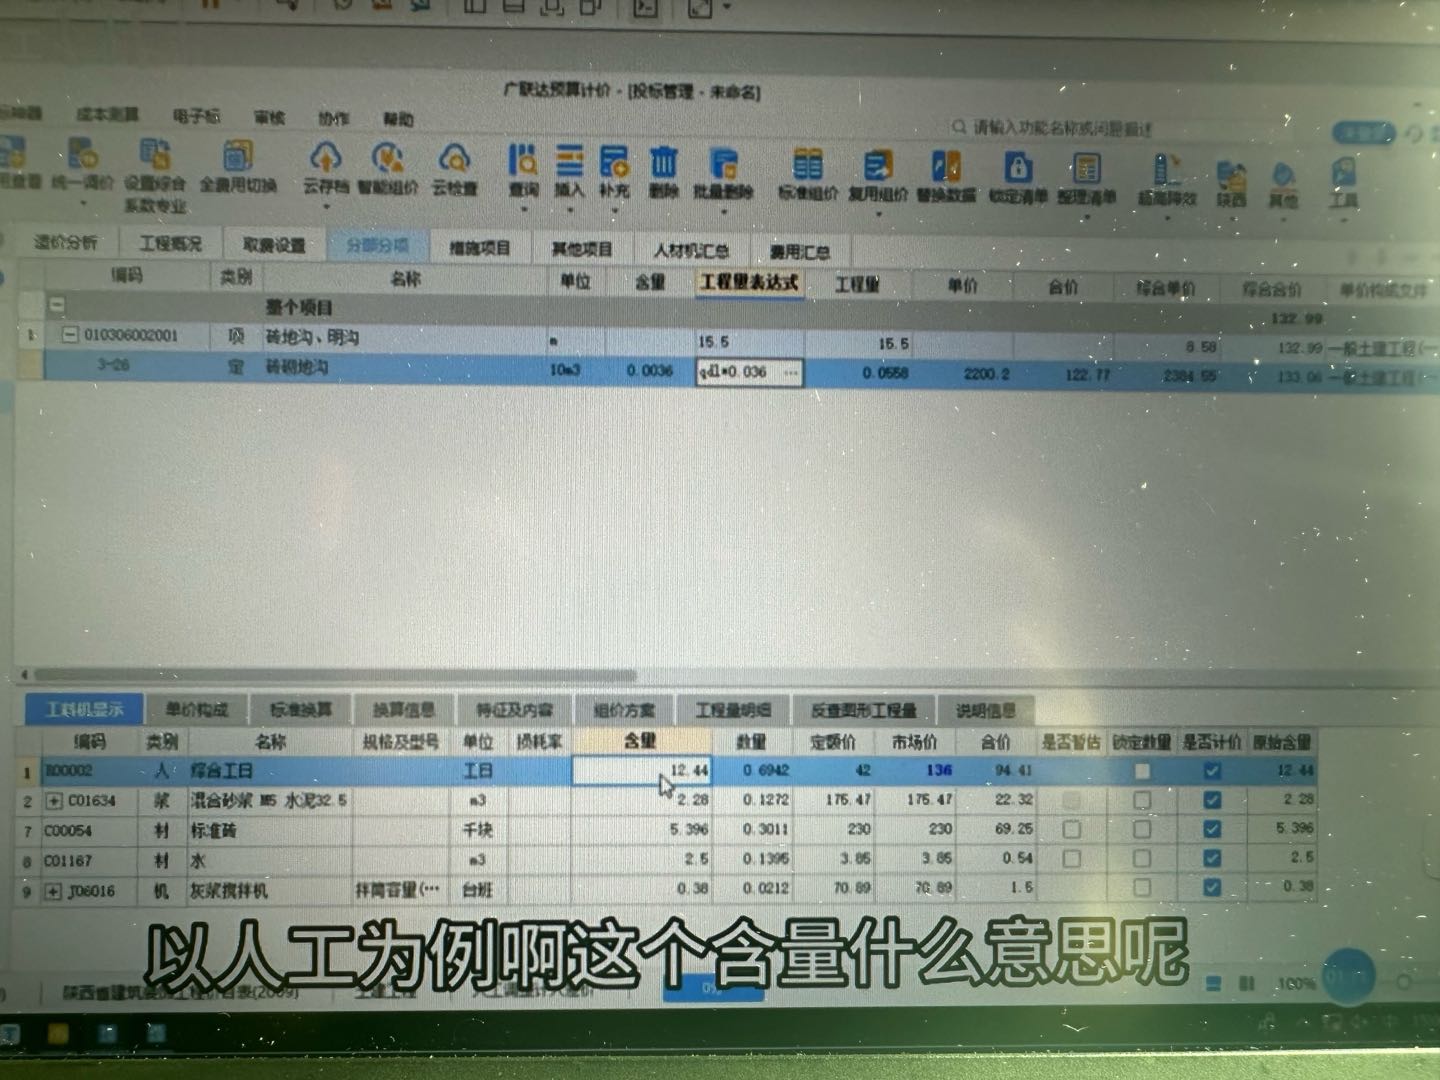The height and width of the screenshot is (1080, 1440).
Task: Launch 智能组价 tool
Action: click(x=387, y=159)
